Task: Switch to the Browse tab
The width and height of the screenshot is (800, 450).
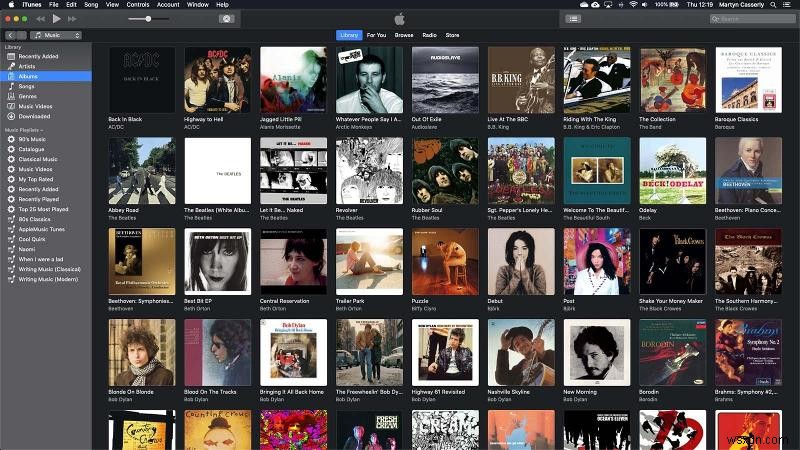Action: (x=404, y=35)
